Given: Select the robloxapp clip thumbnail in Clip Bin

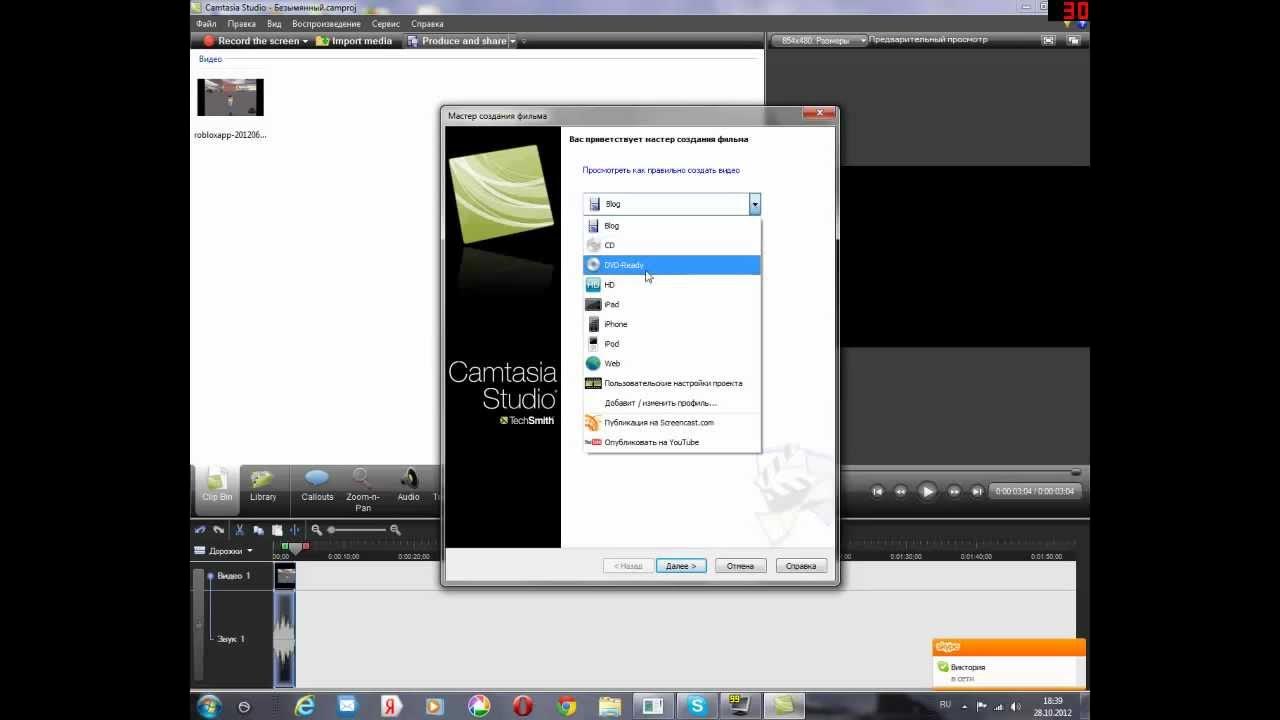Looking at the screenshot, I should pyautogui.click(x=230, y=97).
